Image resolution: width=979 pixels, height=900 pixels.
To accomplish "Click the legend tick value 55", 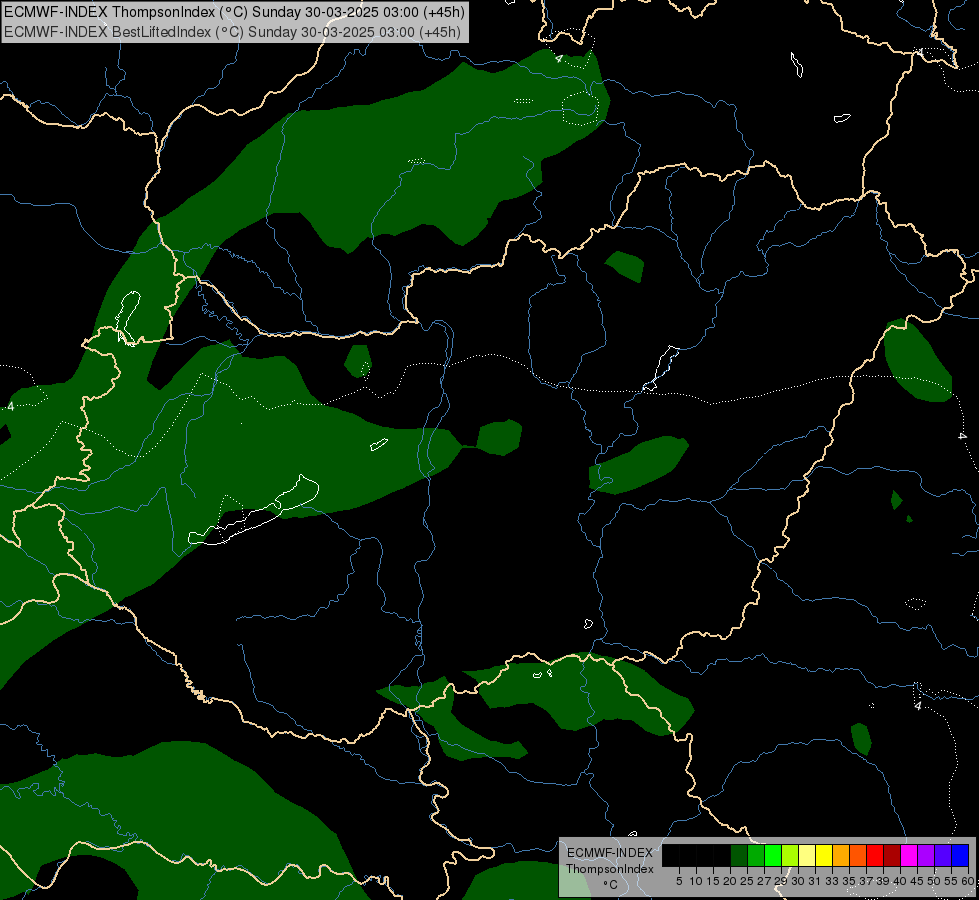I will point(952,881).
